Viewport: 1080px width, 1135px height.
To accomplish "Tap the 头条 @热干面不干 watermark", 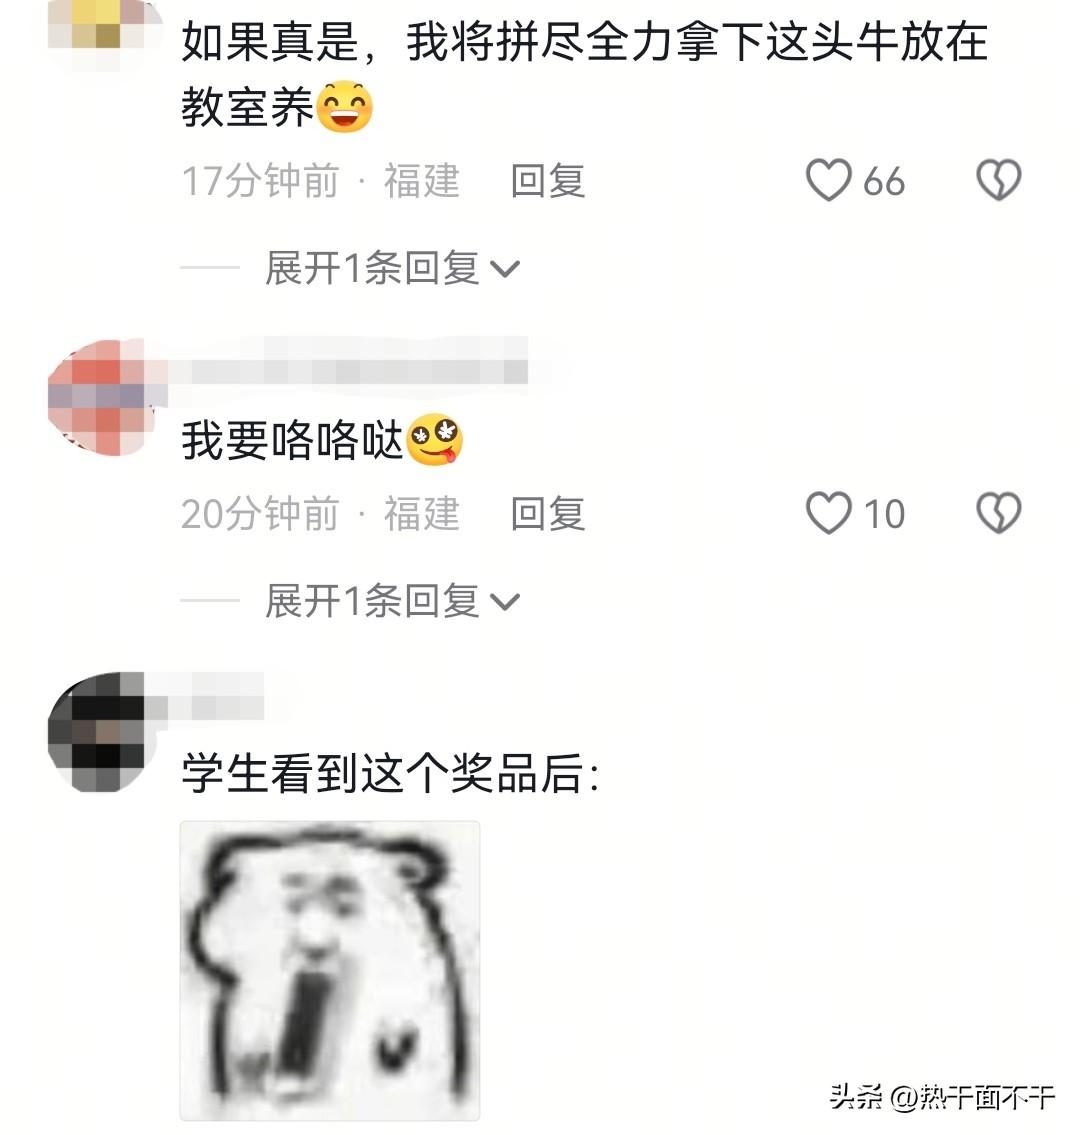I will (x=942, y=1097).
